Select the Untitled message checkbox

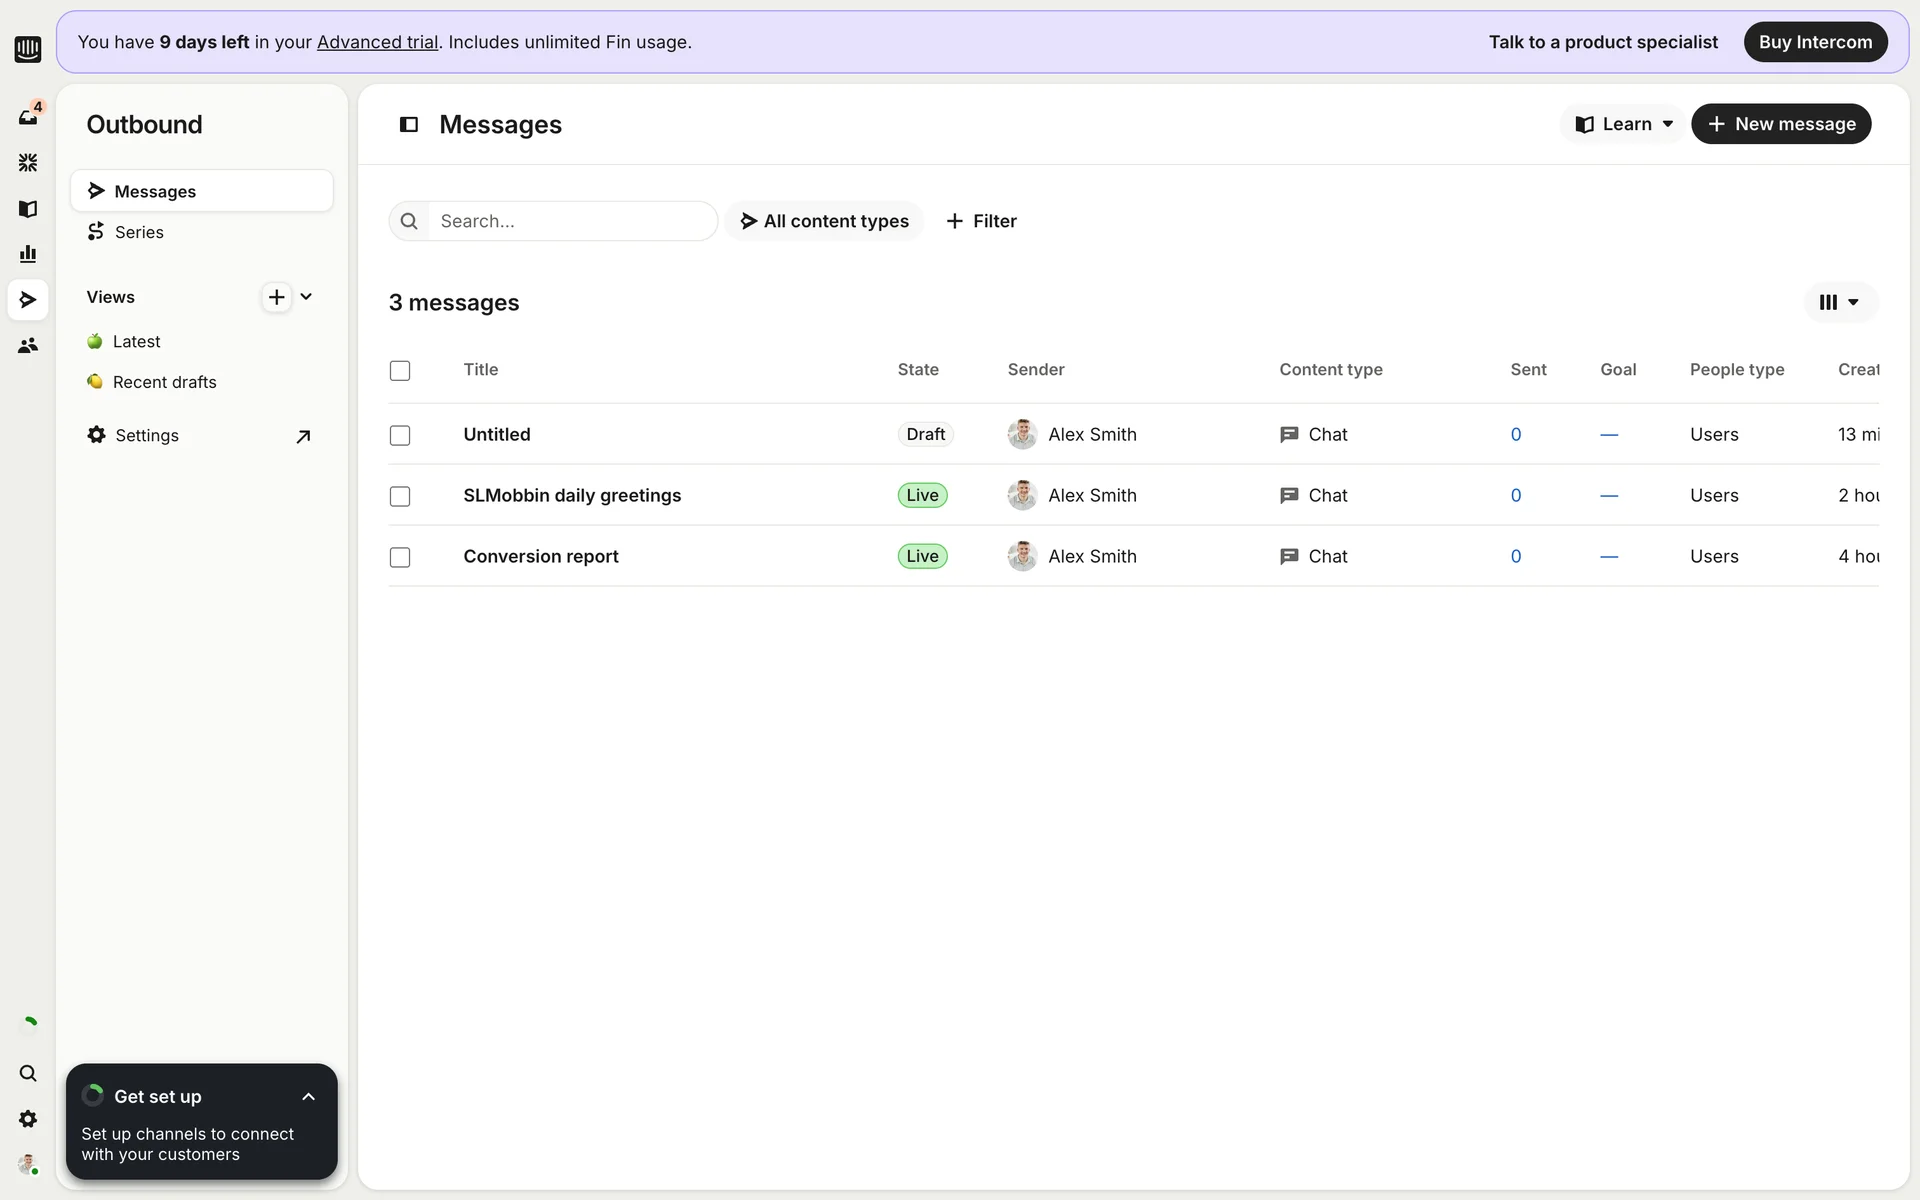(x=400, y=435)
